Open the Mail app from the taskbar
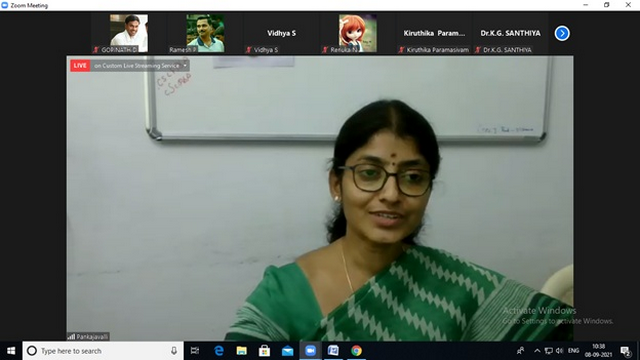640x360 pixels. [x=287, y=351]
